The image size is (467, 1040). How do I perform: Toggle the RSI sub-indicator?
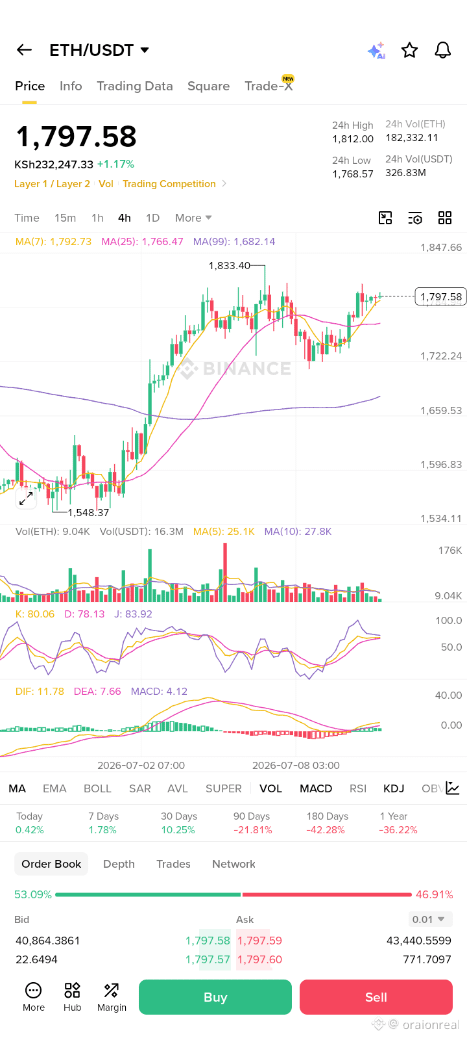(x=358, y=788)
